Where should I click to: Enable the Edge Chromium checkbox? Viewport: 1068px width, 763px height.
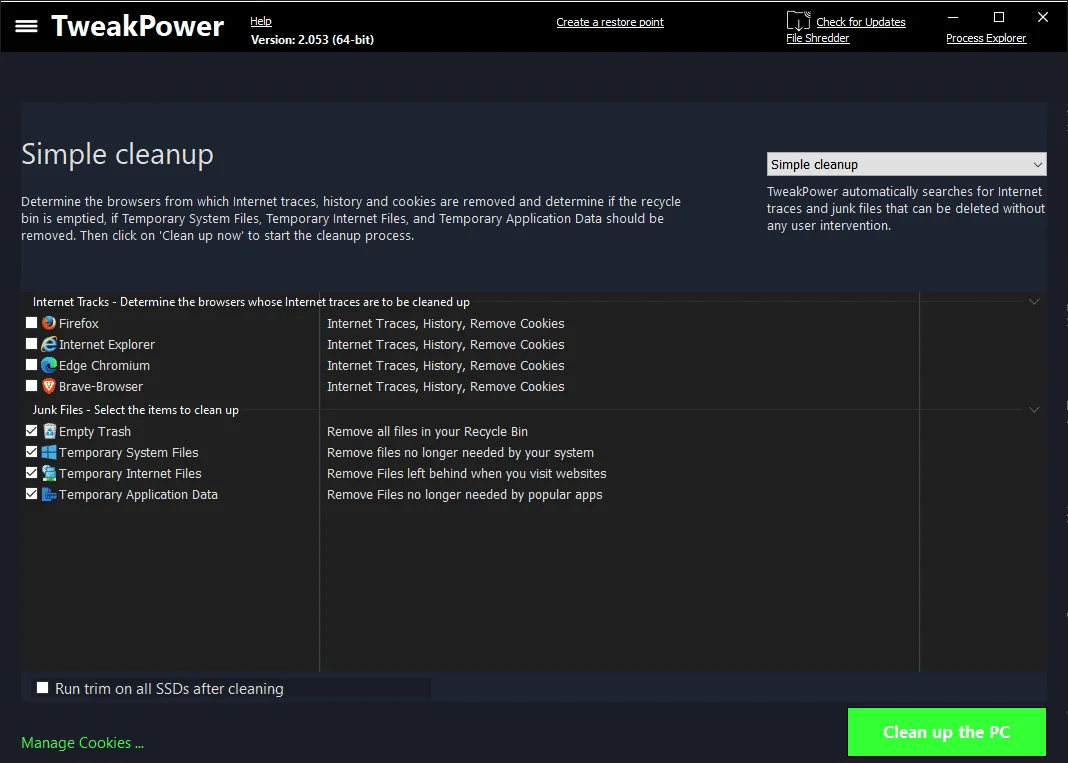point(31,364)
